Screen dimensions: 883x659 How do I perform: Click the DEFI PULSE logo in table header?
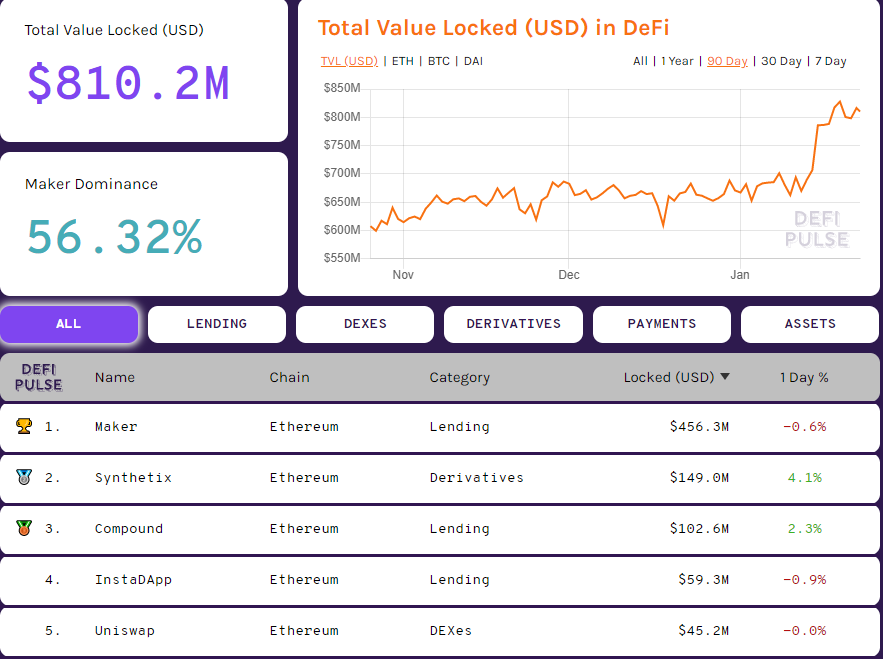pyautogui.click(x=36, y=378)
